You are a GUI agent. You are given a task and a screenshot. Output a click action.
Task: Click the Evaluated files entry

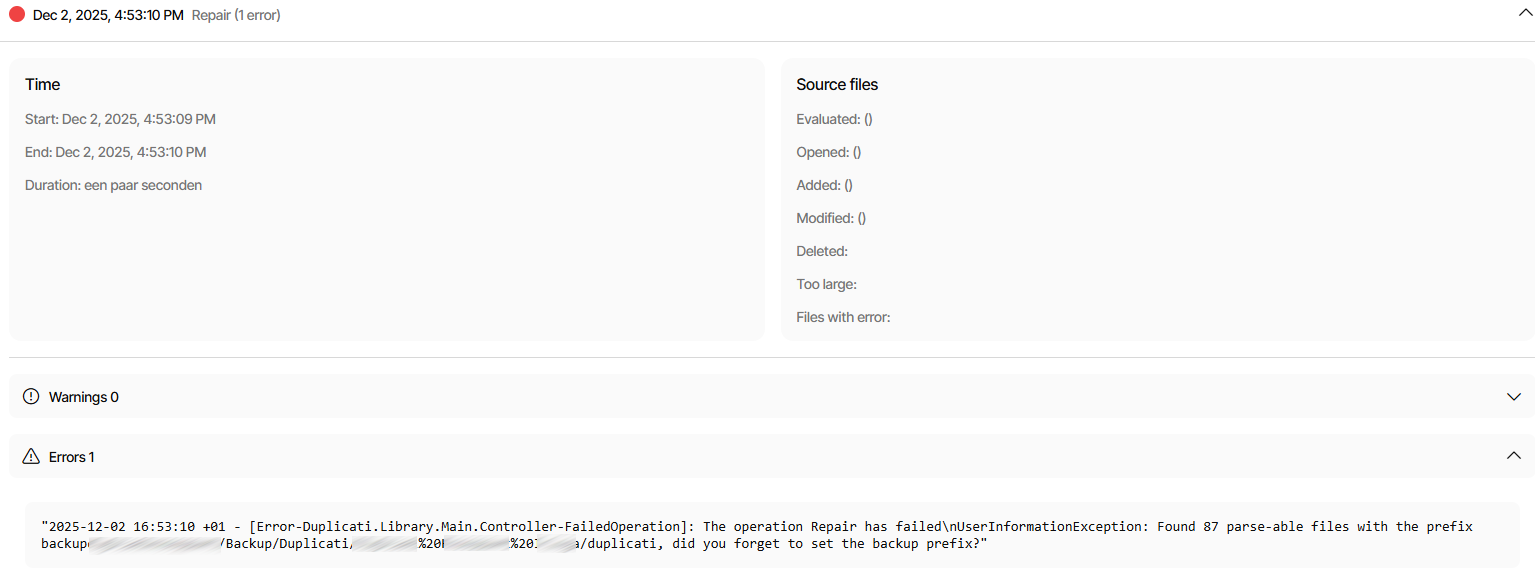click(x=834, y=119)
